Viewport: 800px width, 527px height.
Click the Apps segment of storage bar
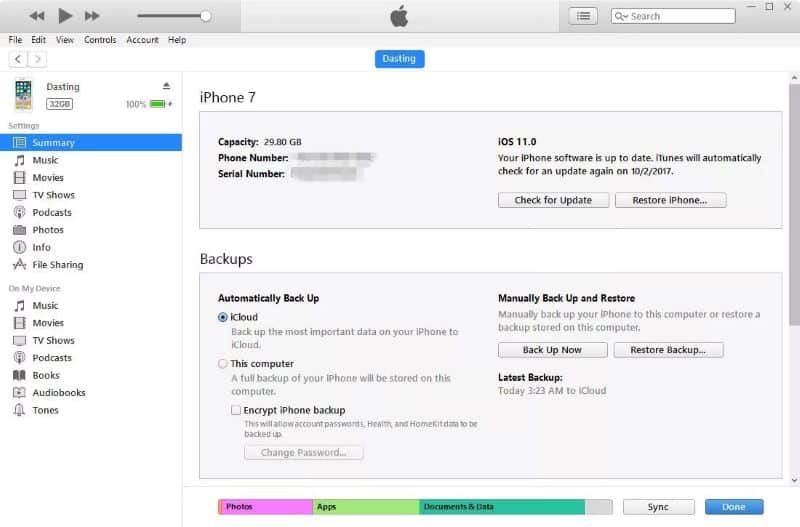pos(366,507)
